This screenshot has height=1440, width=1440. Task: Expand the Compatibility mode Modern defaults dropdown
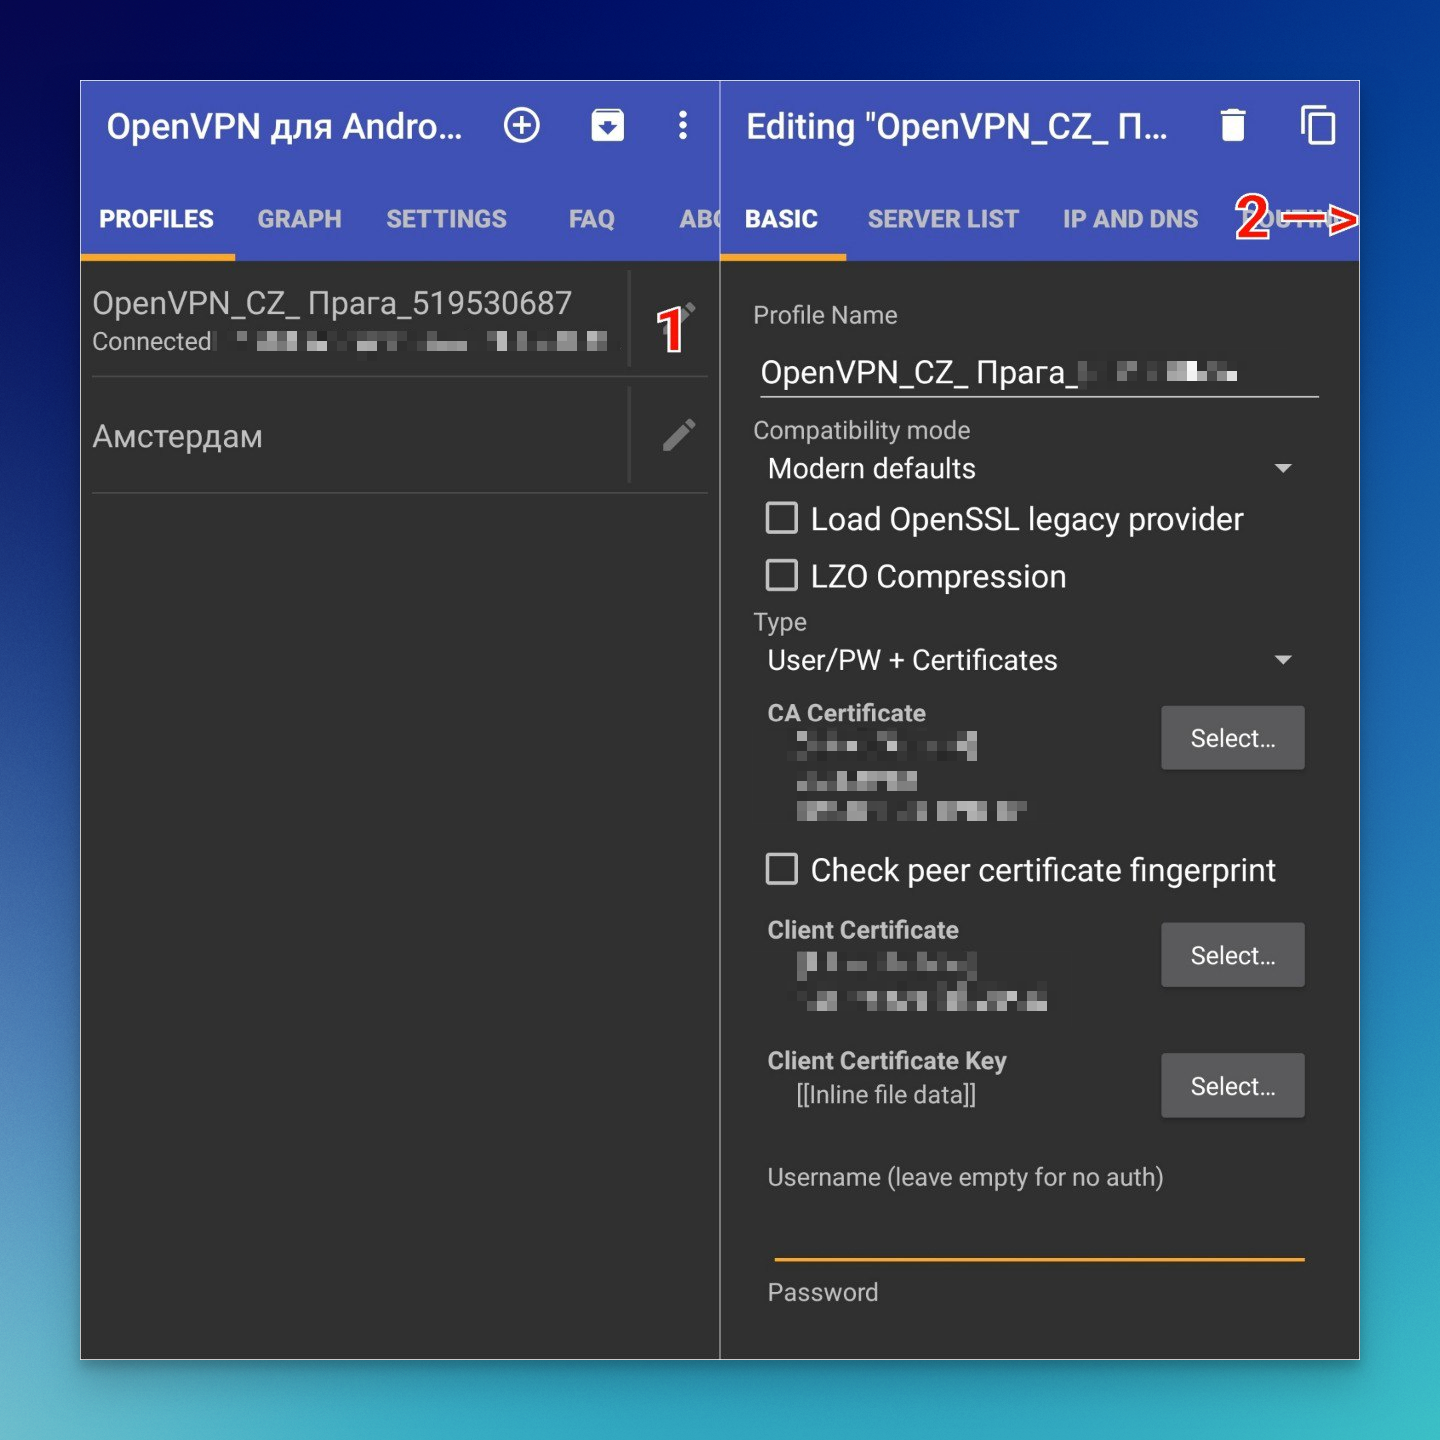[x=1030, y=468]
